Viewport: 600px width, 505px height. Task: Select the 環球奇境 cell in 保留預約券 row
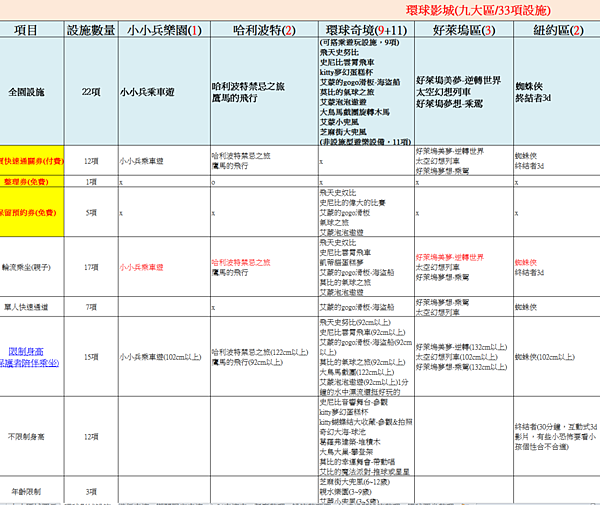(366, 212)
